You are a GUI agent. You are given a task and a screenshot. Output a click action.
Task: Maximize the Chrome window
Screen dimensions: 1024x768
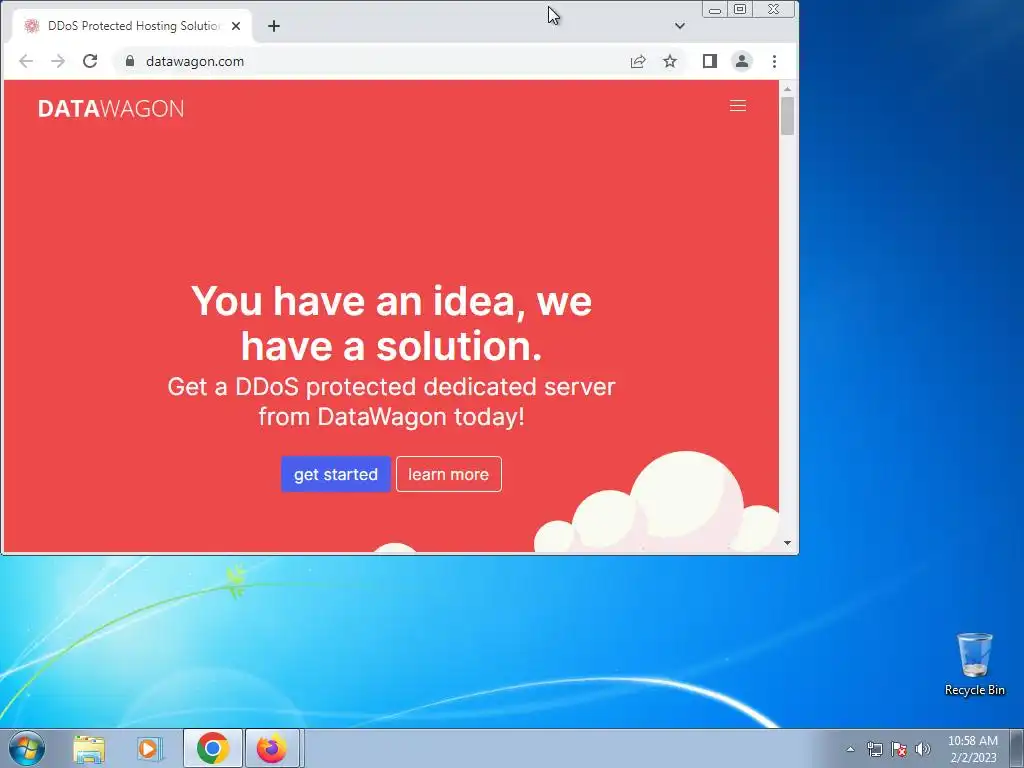click(x=740, y=9)
